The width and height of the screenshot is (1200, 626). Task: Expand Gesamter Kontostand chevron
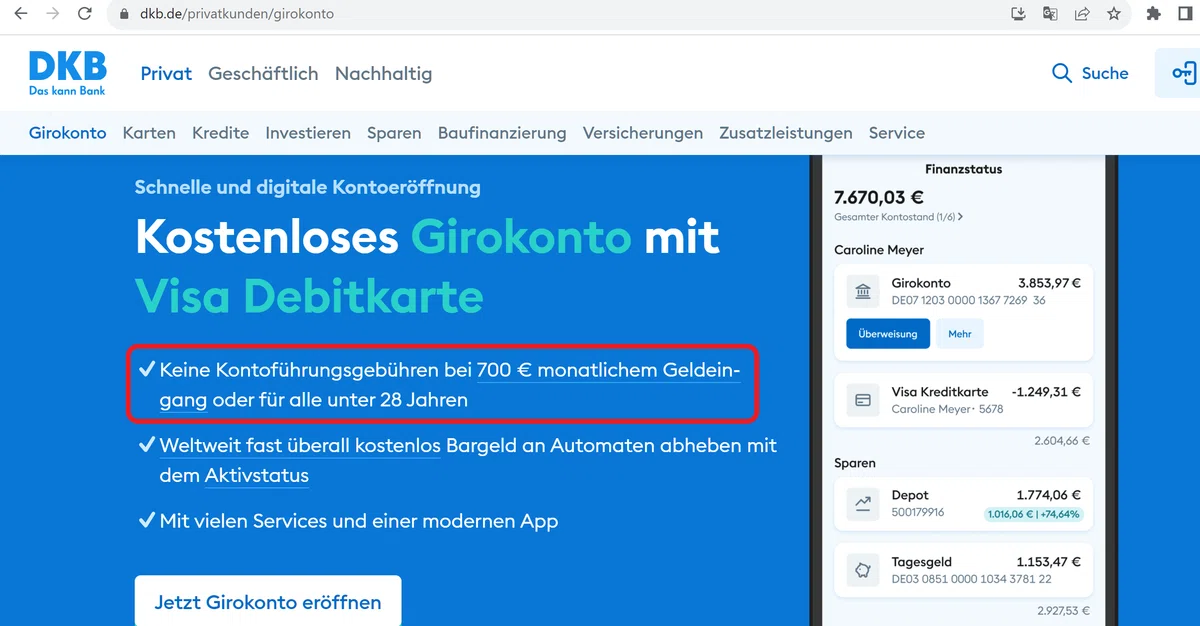click(960, 217)
